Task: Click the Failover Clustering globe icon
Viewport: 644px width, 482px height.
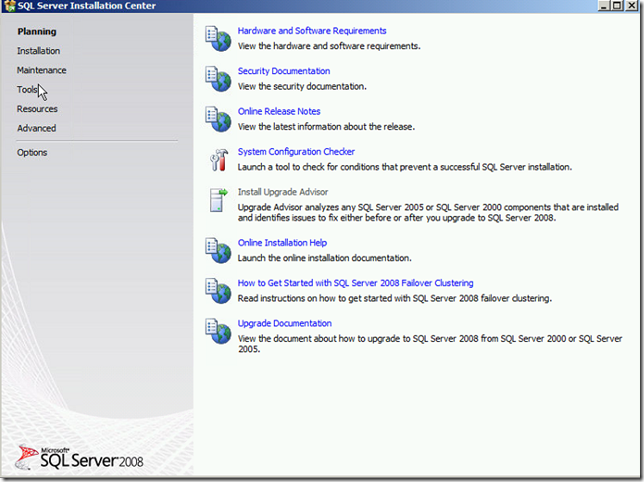Action: (x=218, y=291)
